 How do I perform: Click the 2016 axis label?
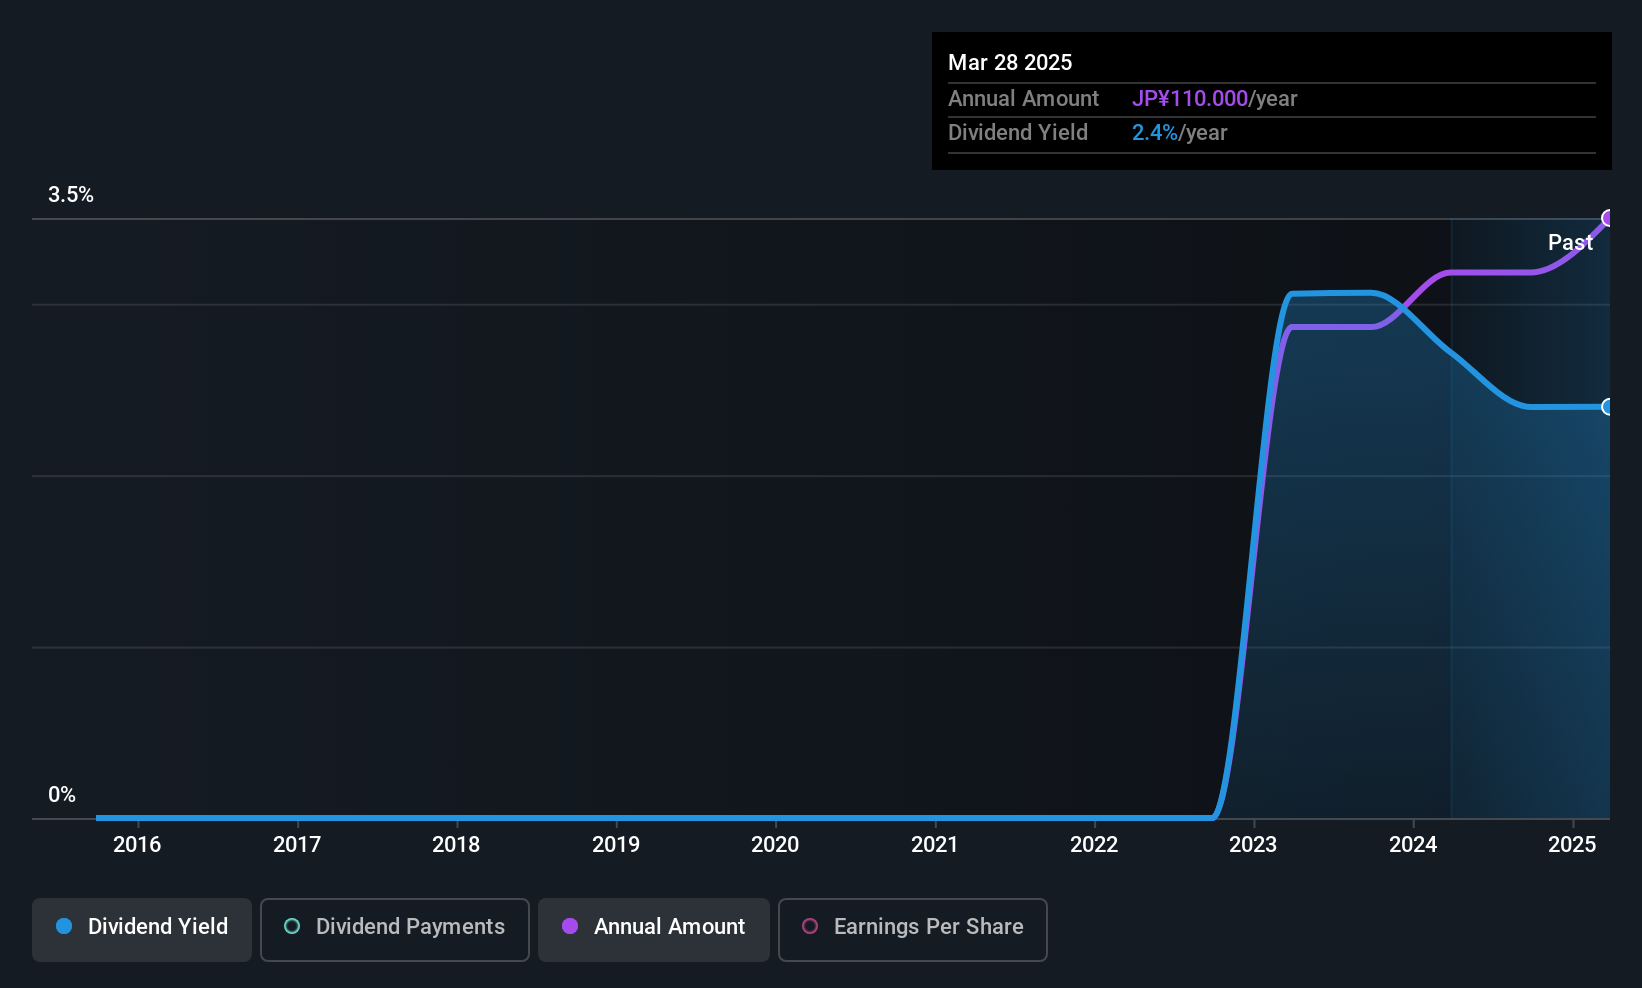(x=137, y=844)
